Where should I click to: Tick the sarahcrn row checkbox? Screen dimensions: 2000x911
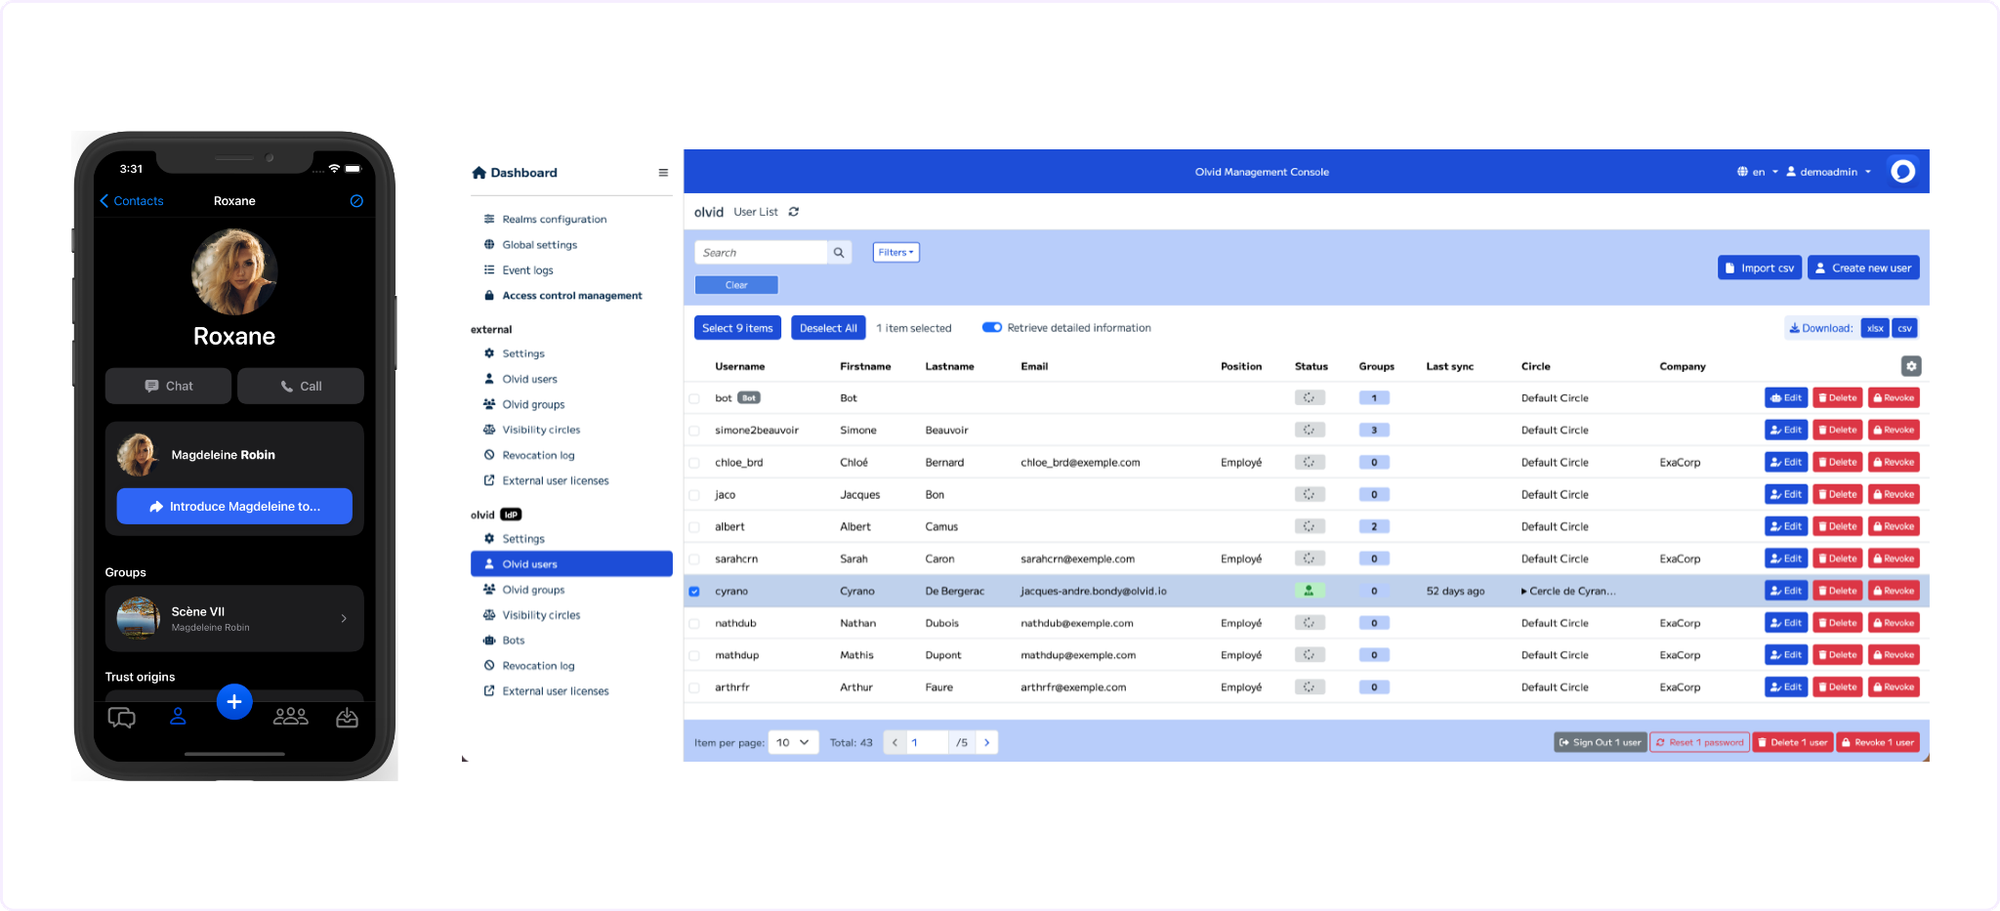695,559
